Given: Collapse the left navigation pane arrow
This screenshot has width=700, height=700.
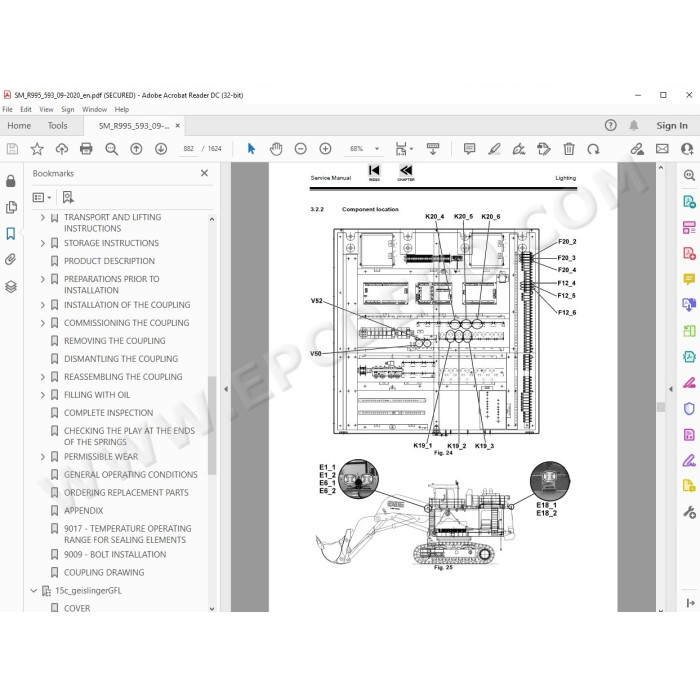Looking at the screenshot, I should tap(226, 389).
